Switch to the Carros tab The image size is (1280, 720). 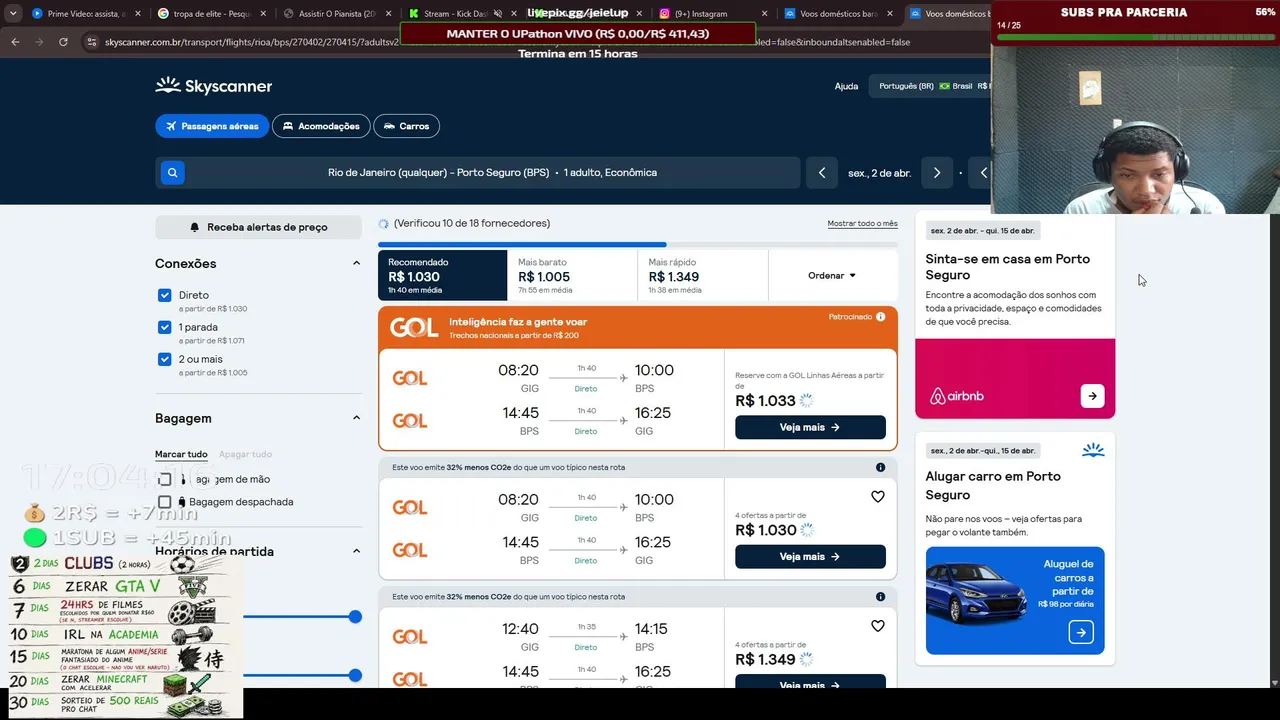coord(406,126)
